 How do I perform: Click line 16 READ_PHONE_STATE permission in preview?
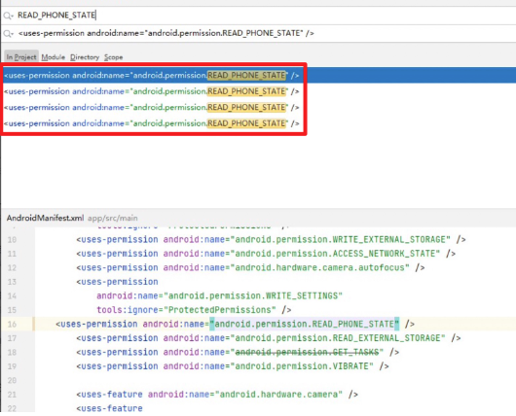click(x=235, y=324)
